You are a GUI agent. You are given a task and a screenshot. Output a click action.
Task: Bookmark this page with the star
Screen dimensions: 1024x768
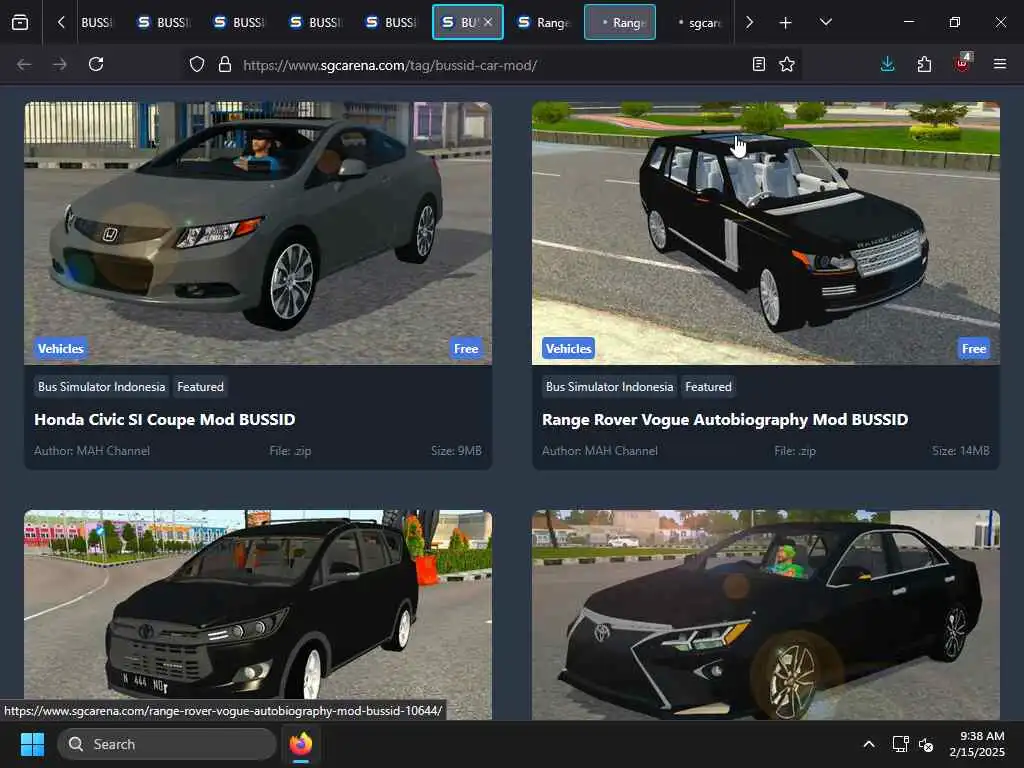[787, 64]
